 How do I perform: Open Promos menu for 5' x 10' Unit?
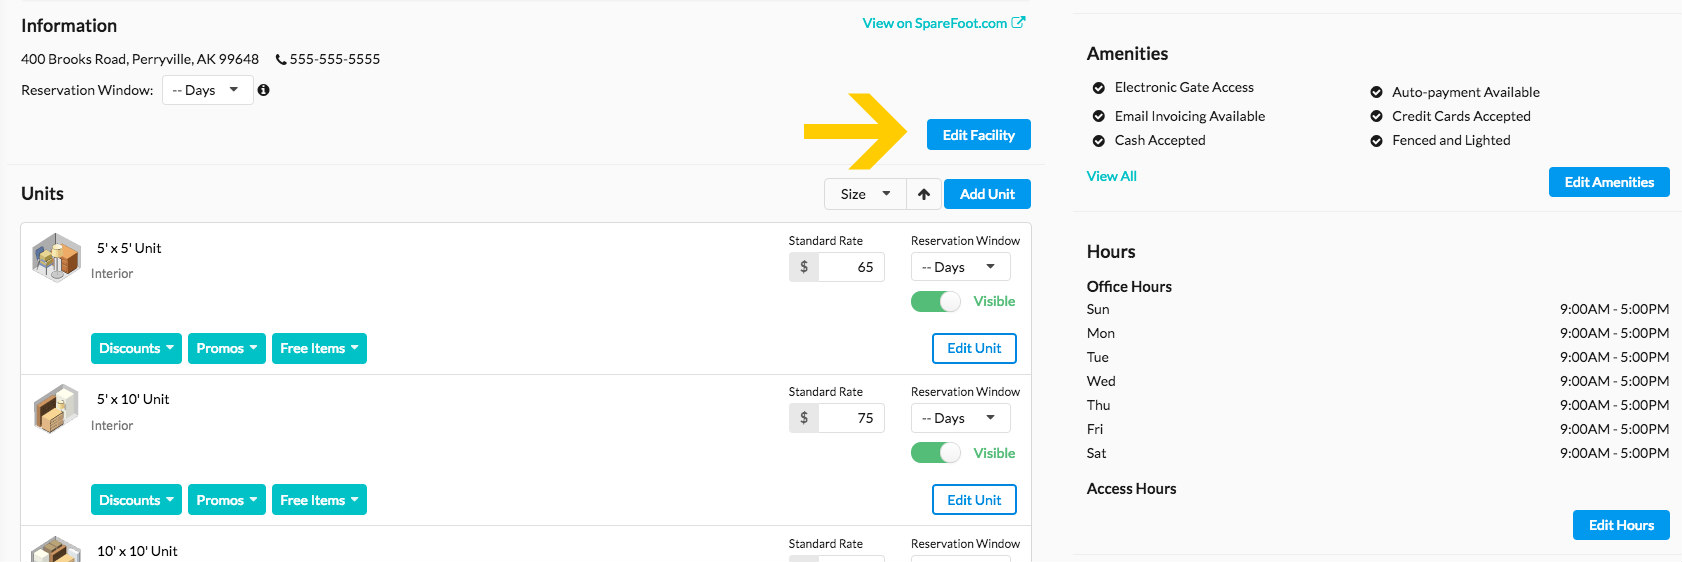pyautogui.click(x=227, y=500)
